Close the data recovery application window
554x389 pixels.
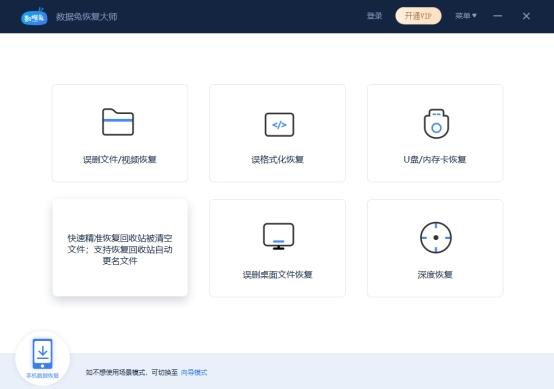click(x=526, y=16)
